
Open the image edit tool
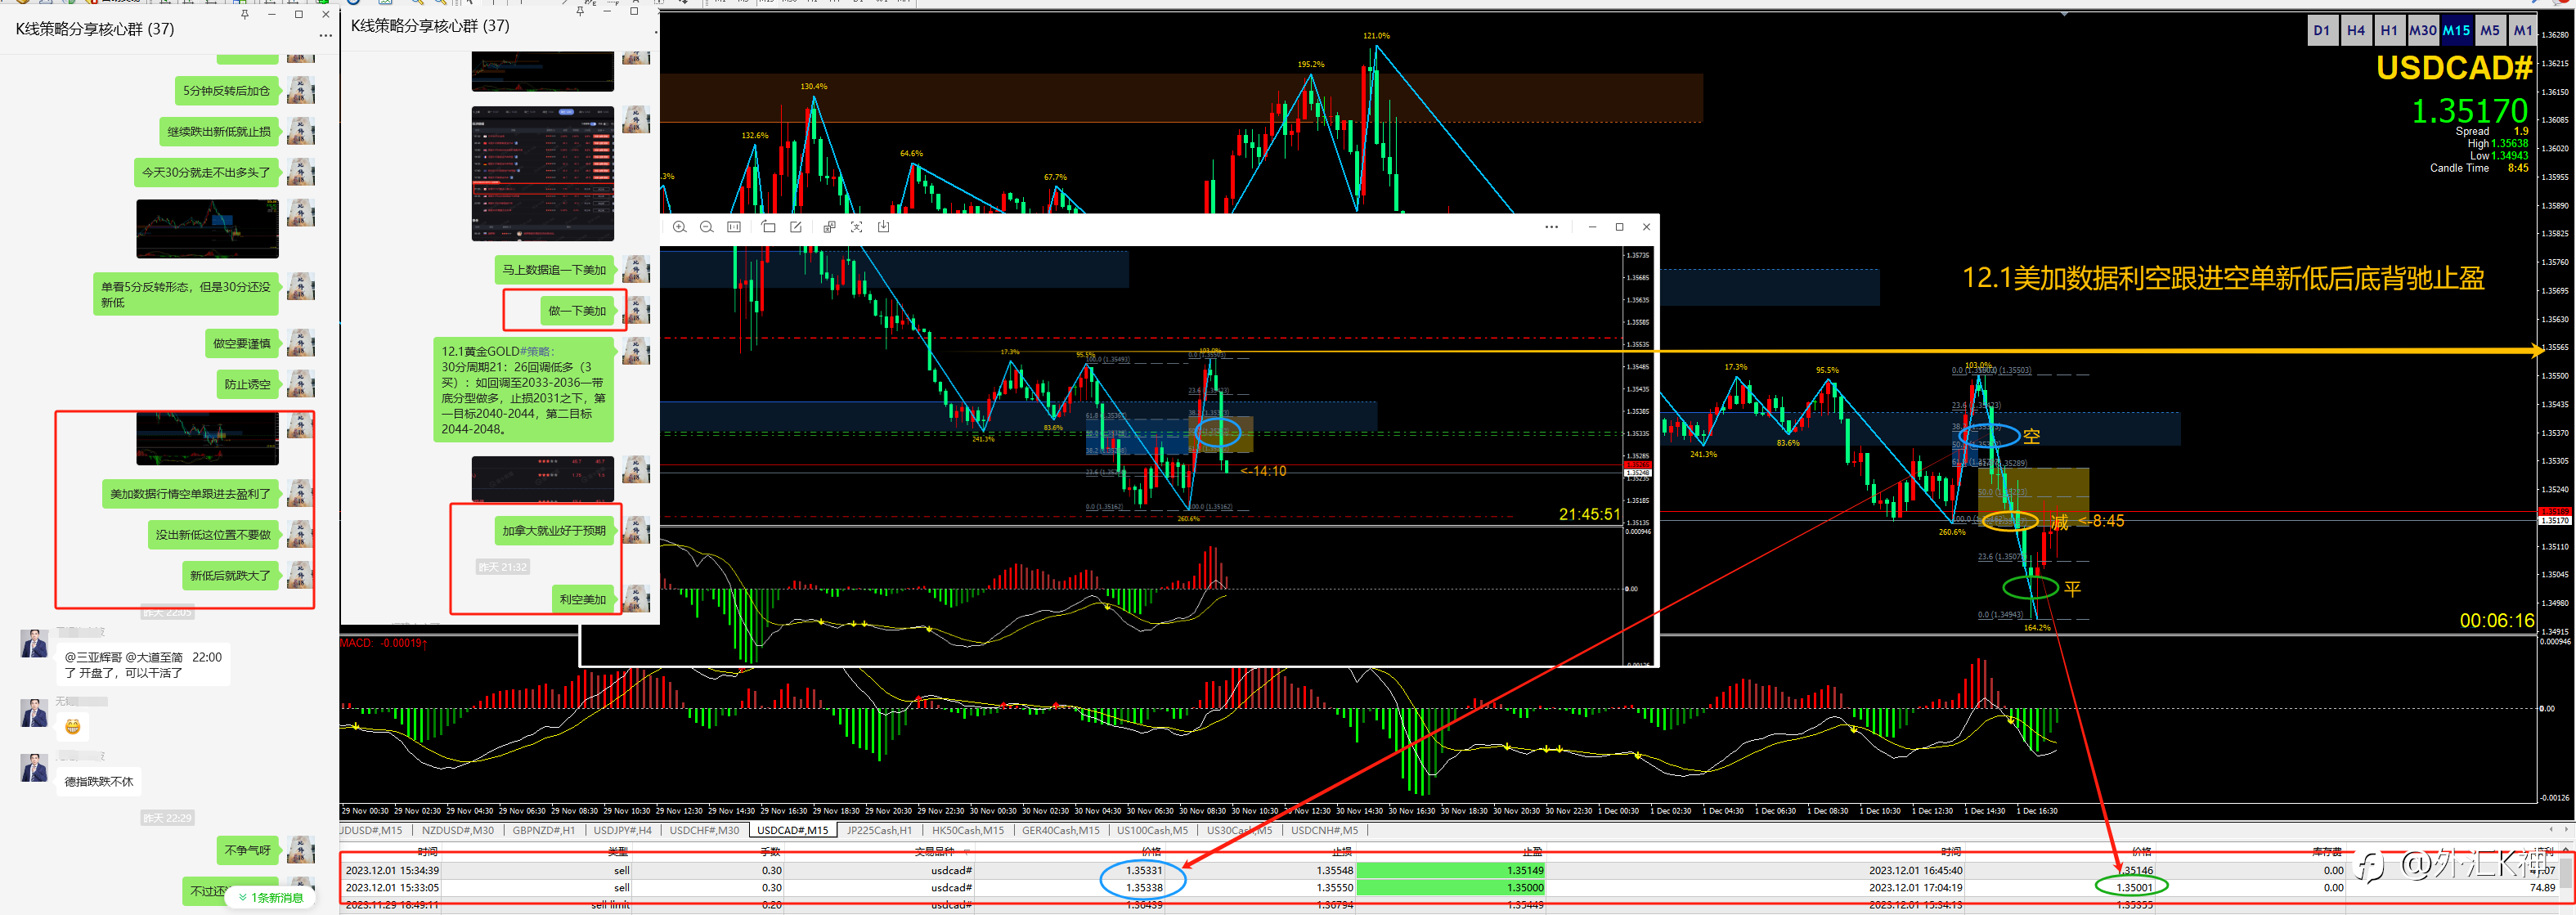point(796,227)
